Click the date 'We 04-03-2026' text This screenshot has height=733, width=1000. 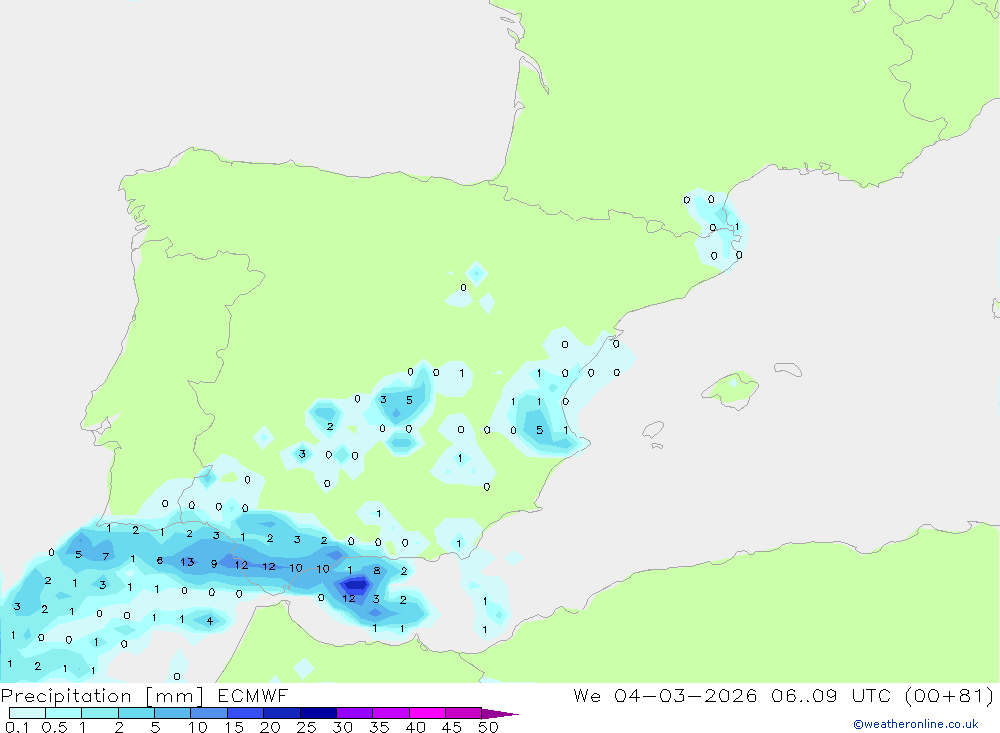pyautogui.click(x=665, y=696)
